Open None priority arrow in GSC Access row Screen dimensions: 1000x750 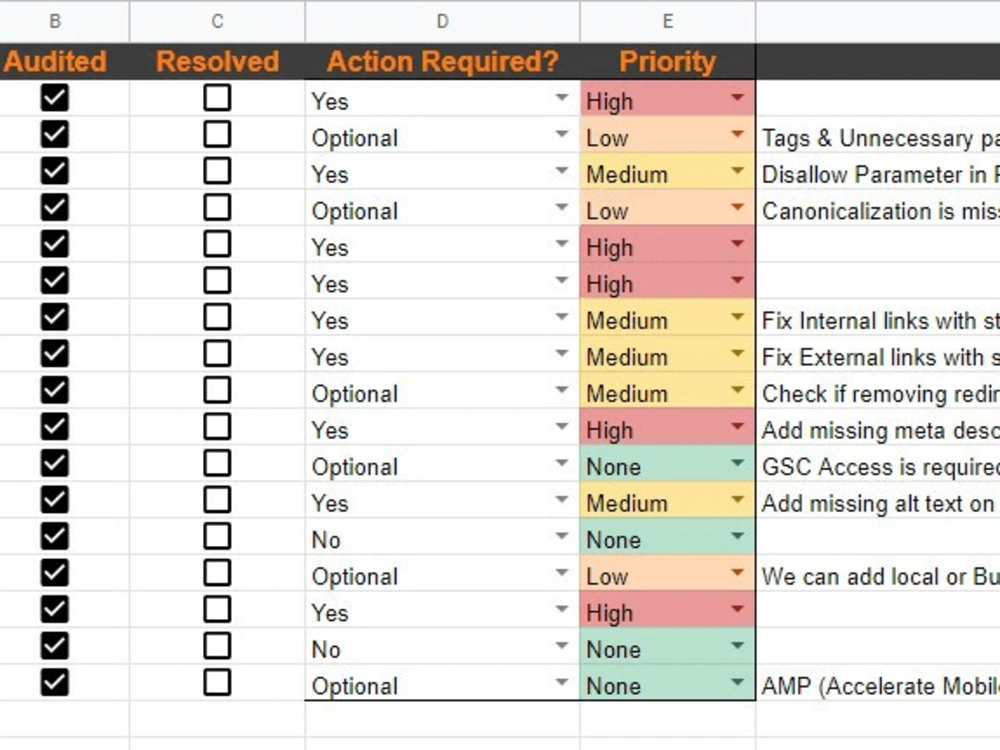tap(737, 463)
